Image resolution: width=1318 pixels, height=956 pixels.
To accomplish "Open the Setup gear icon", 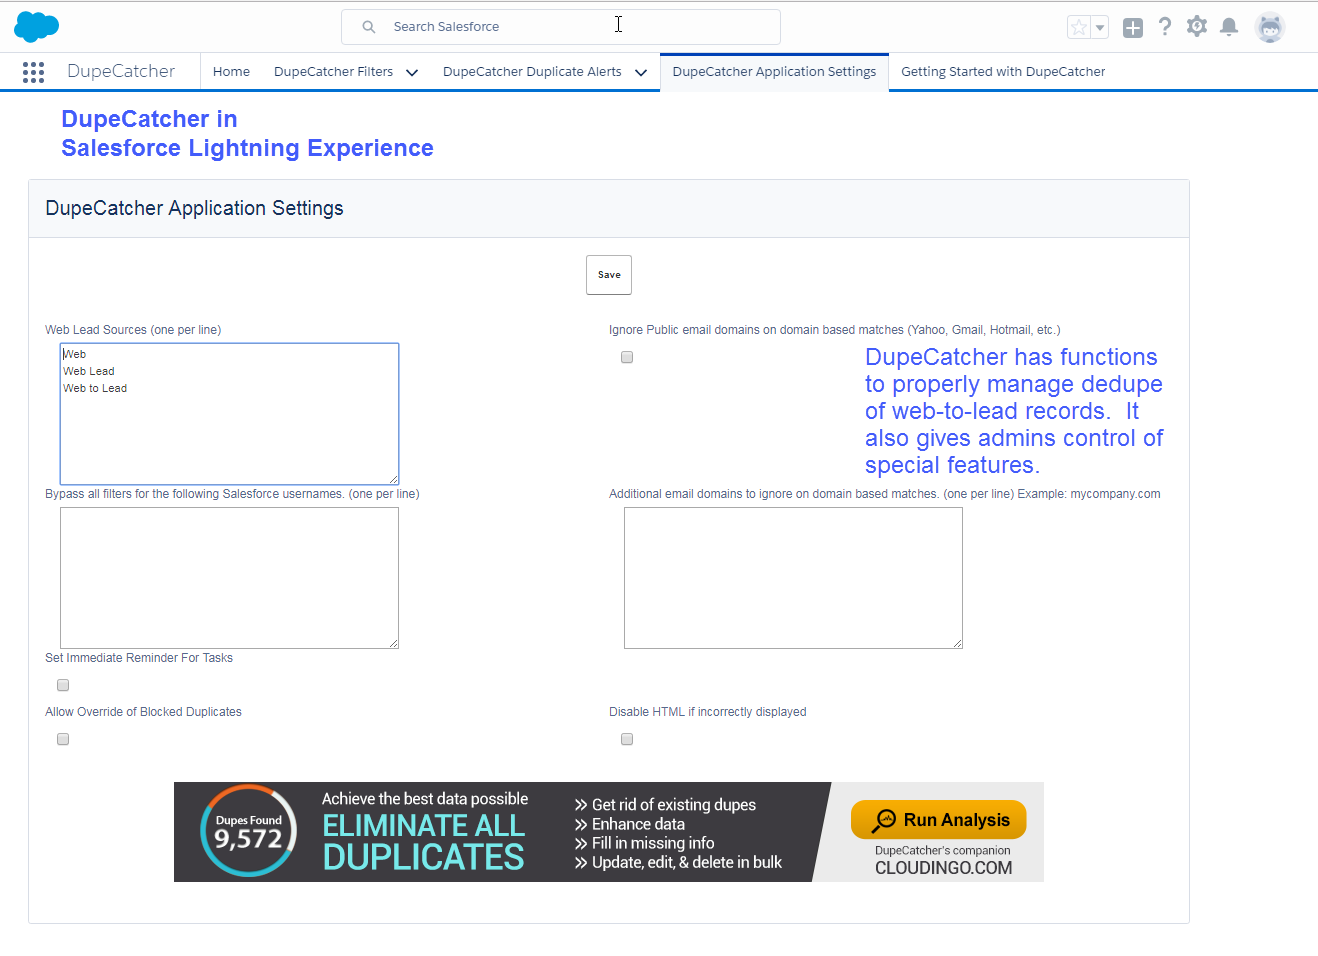I will [x=1197, y=27].
